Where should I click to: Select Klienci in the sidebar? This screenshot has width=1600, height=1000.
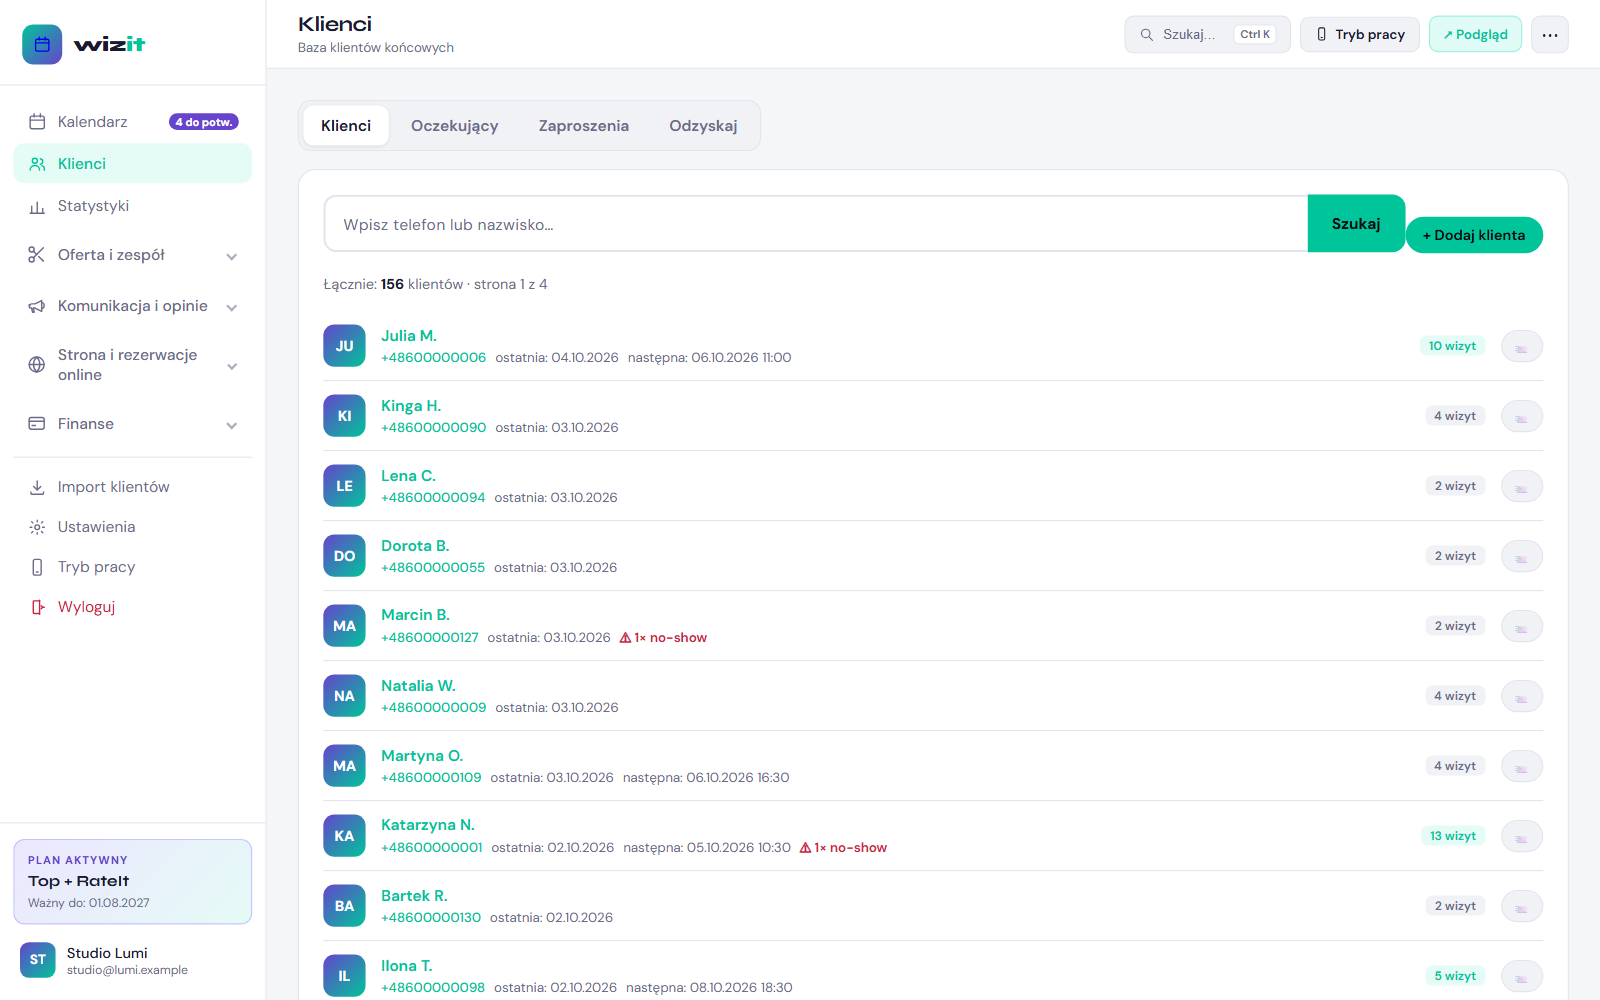pyautogui.click(x=132, y=164)
